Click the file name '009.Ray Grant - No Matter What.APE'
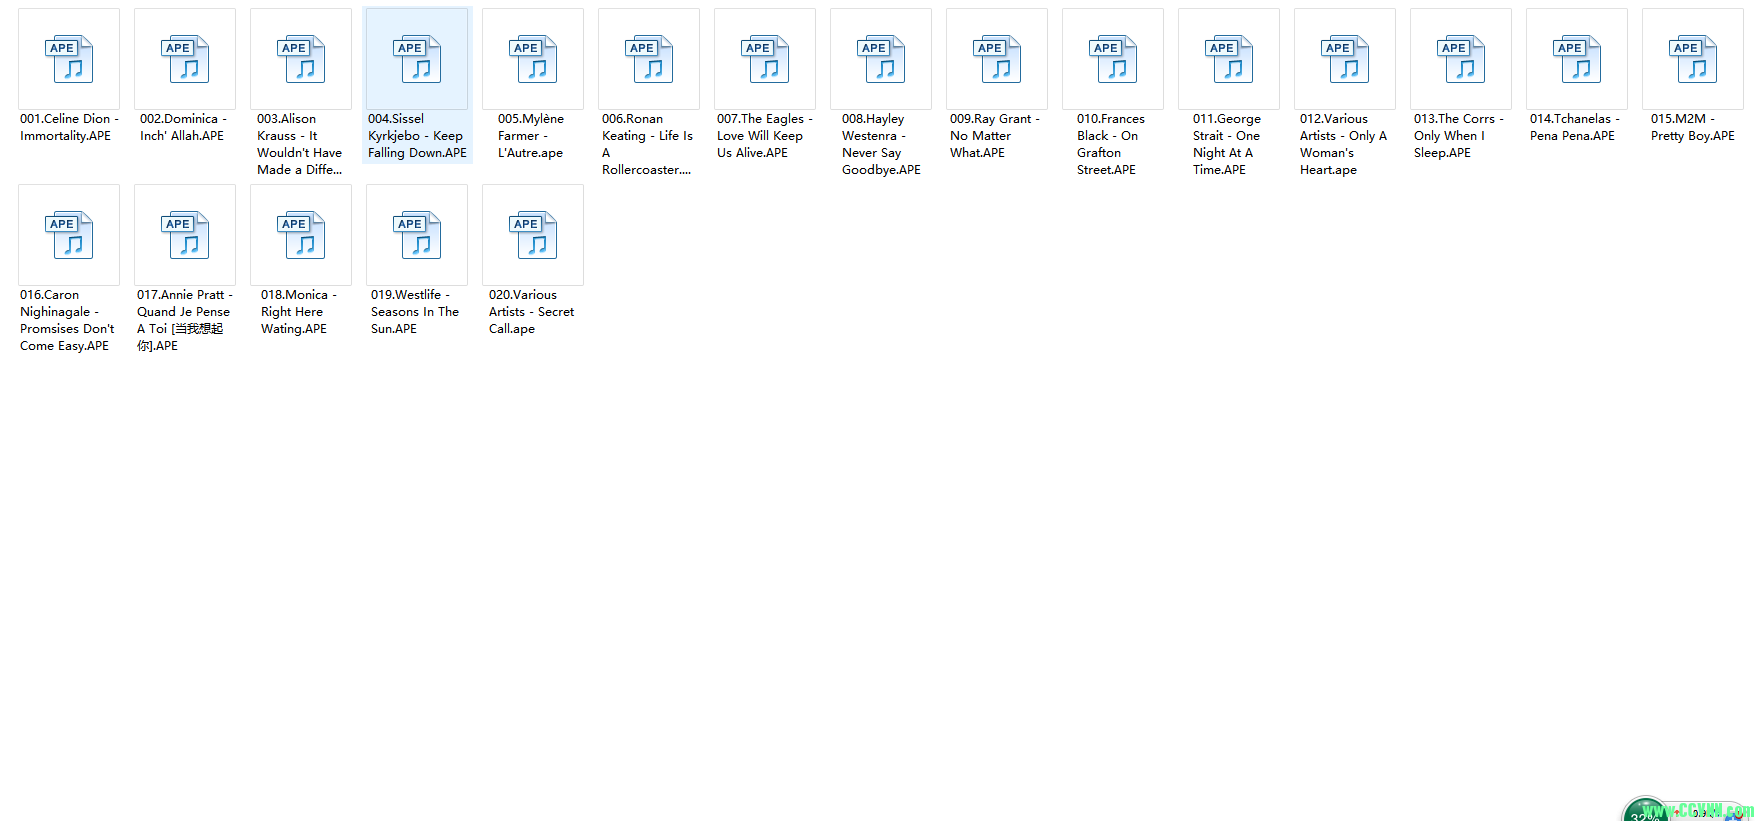 (995, 136)
